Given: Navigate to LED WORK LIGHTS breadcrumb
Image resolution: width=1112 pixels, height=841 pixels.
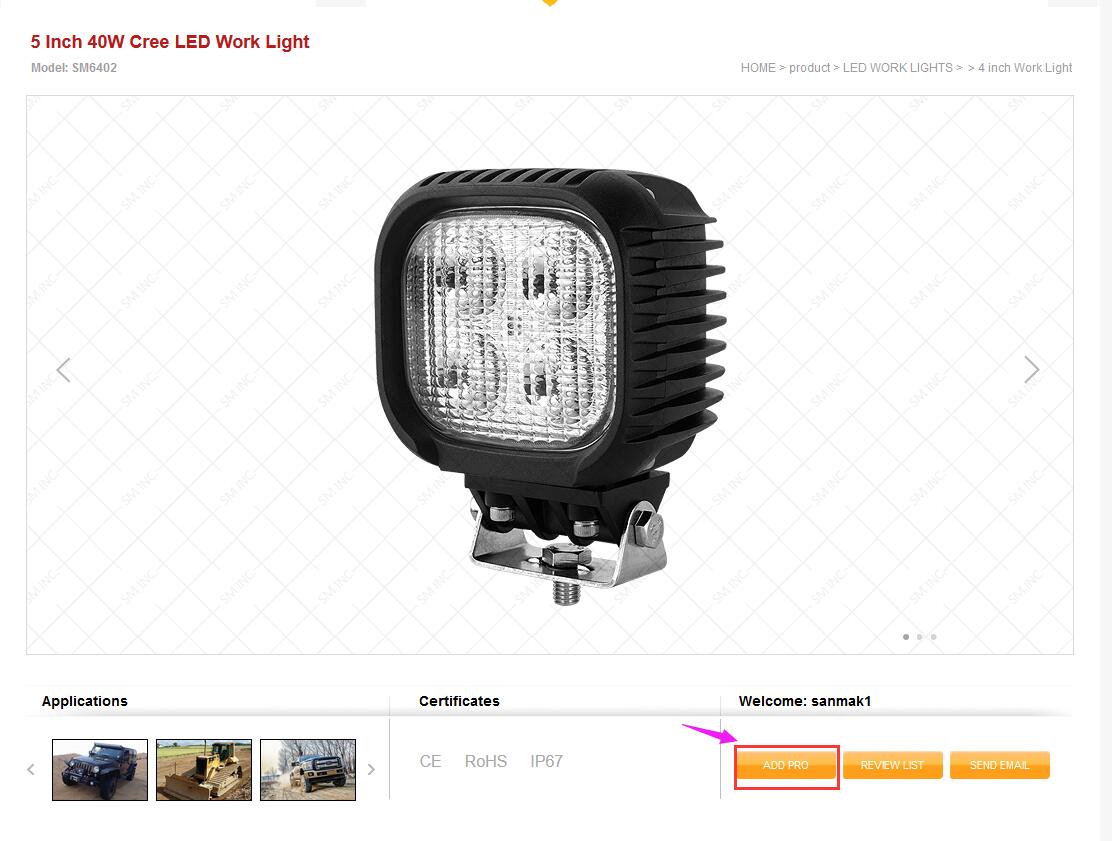Looking at the screenshot, I should coord(897,68).
